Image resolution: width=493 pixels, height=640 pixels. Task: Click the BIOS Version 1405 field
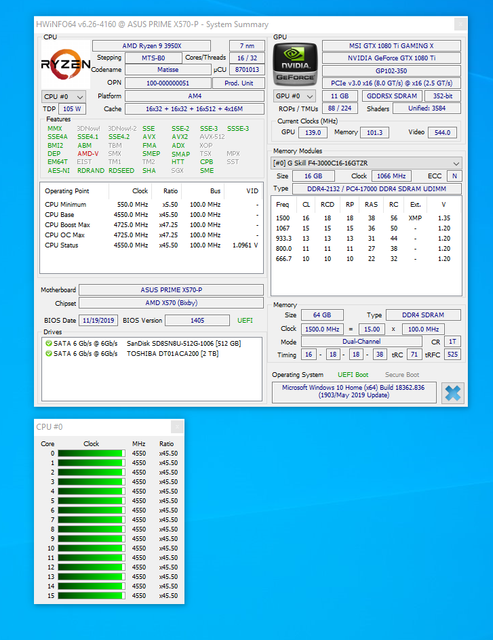pyautogui.click(x=197, y=320)
